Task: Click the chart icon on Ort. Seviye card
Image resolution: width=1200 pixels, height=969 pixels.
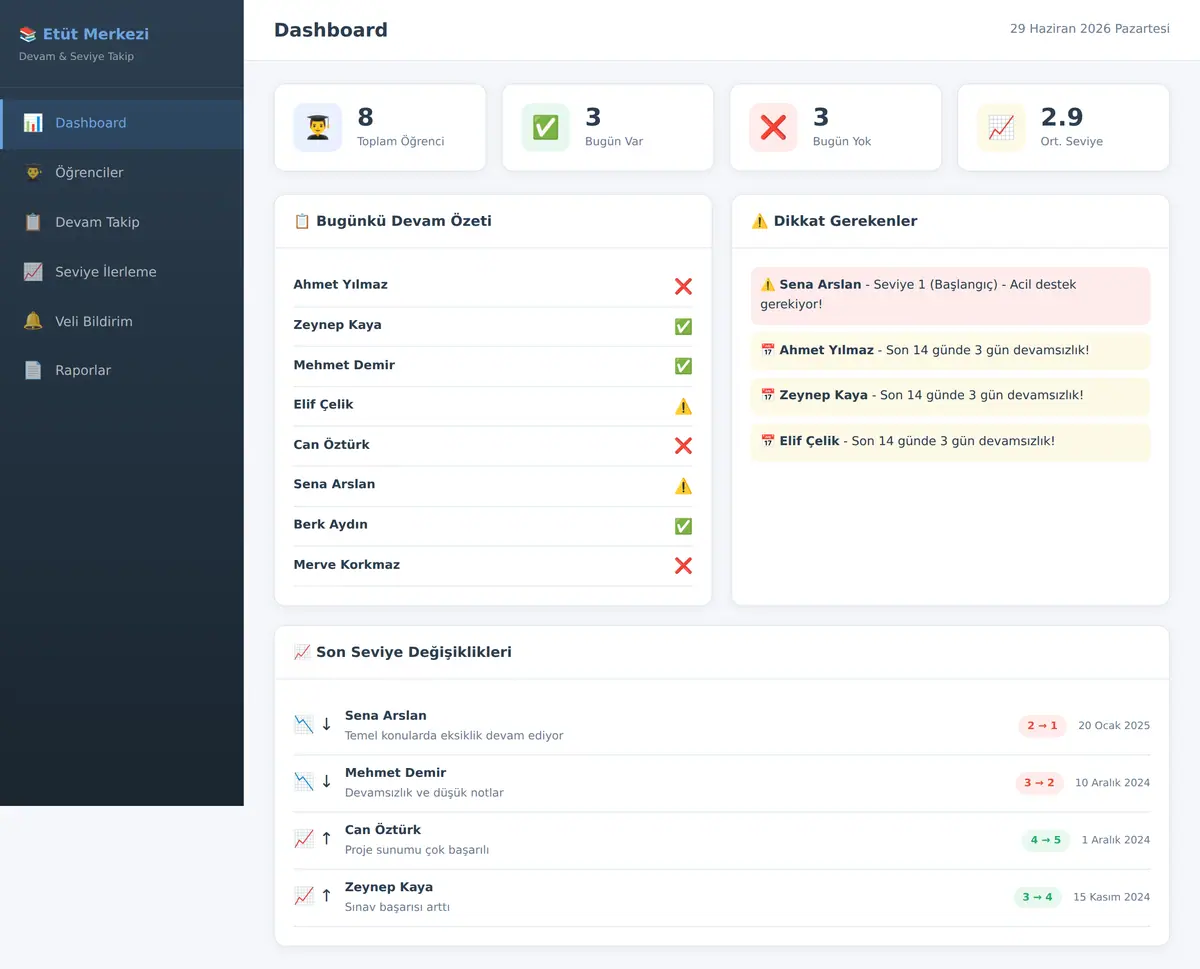Action: pos(1001,127)
